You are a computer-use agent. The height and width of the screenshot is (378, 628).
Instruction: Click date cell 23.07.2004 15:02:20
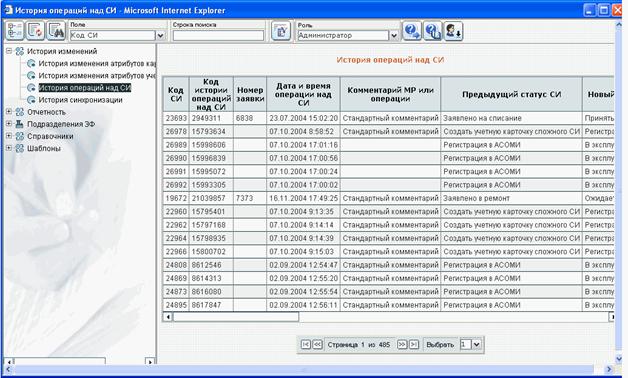click(303, 118)
